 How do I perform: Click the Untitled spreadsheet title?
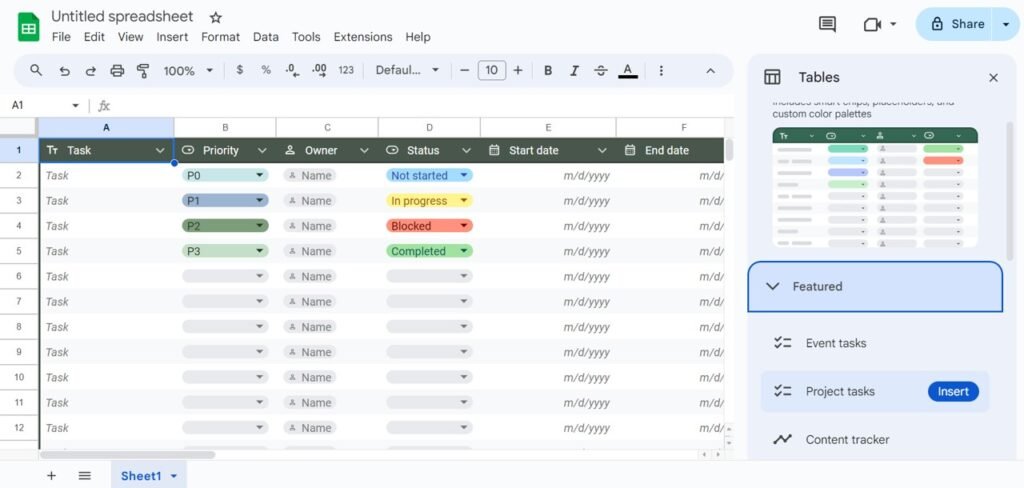(x=122, y=16)
